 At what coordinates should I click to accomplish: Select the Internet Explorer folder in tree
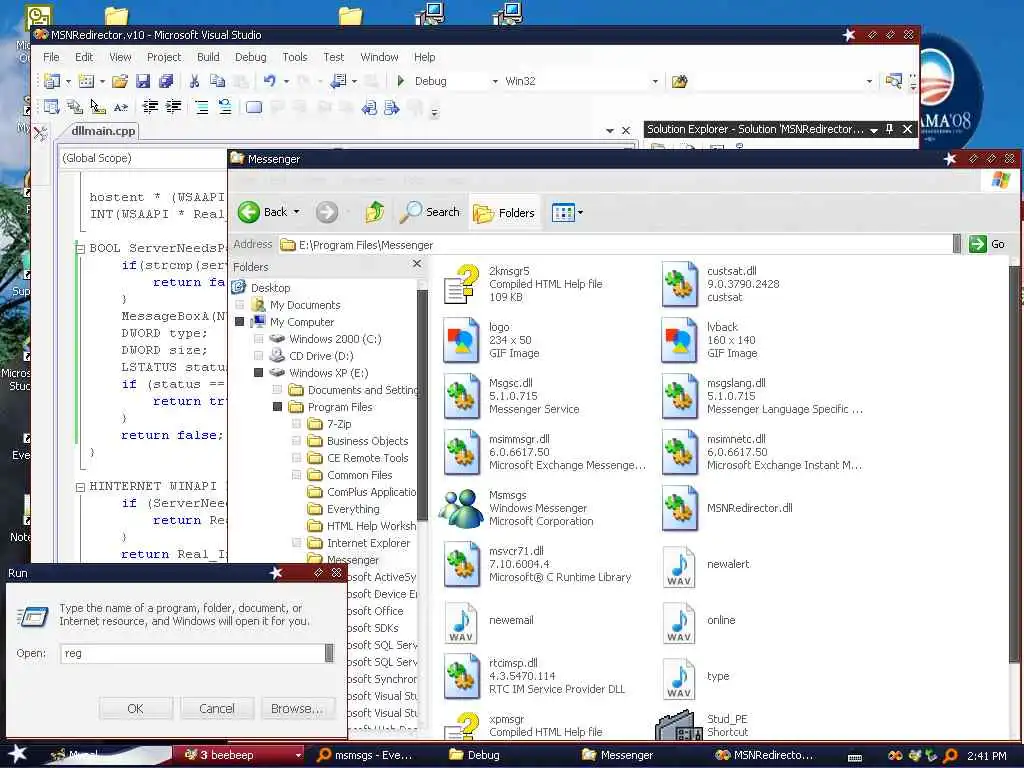(359, 543)
